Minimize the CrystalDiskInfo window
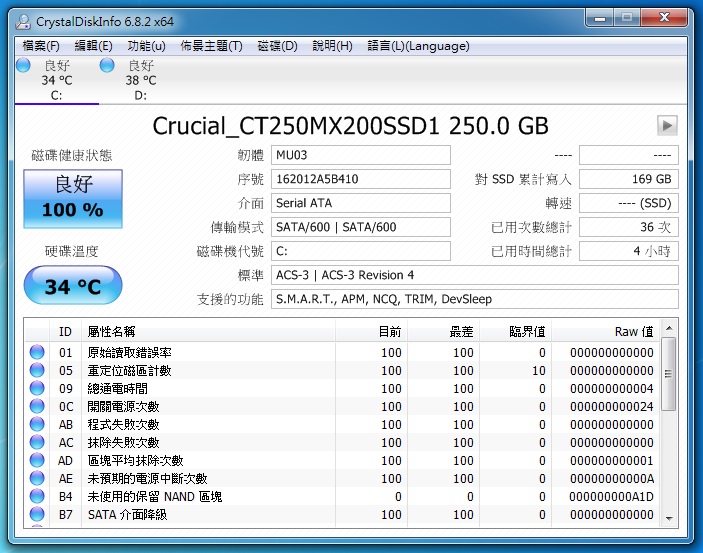 coord(600,18)
